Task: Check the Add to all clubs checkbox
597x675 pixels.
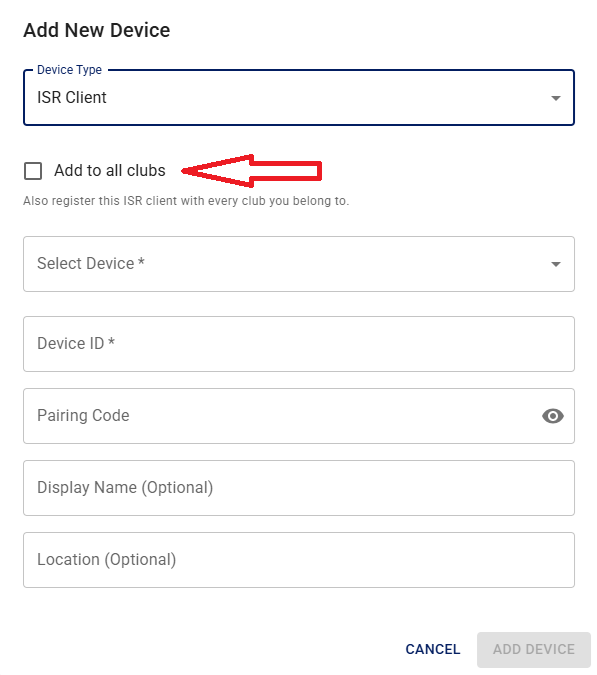Action: pos(33,171)
